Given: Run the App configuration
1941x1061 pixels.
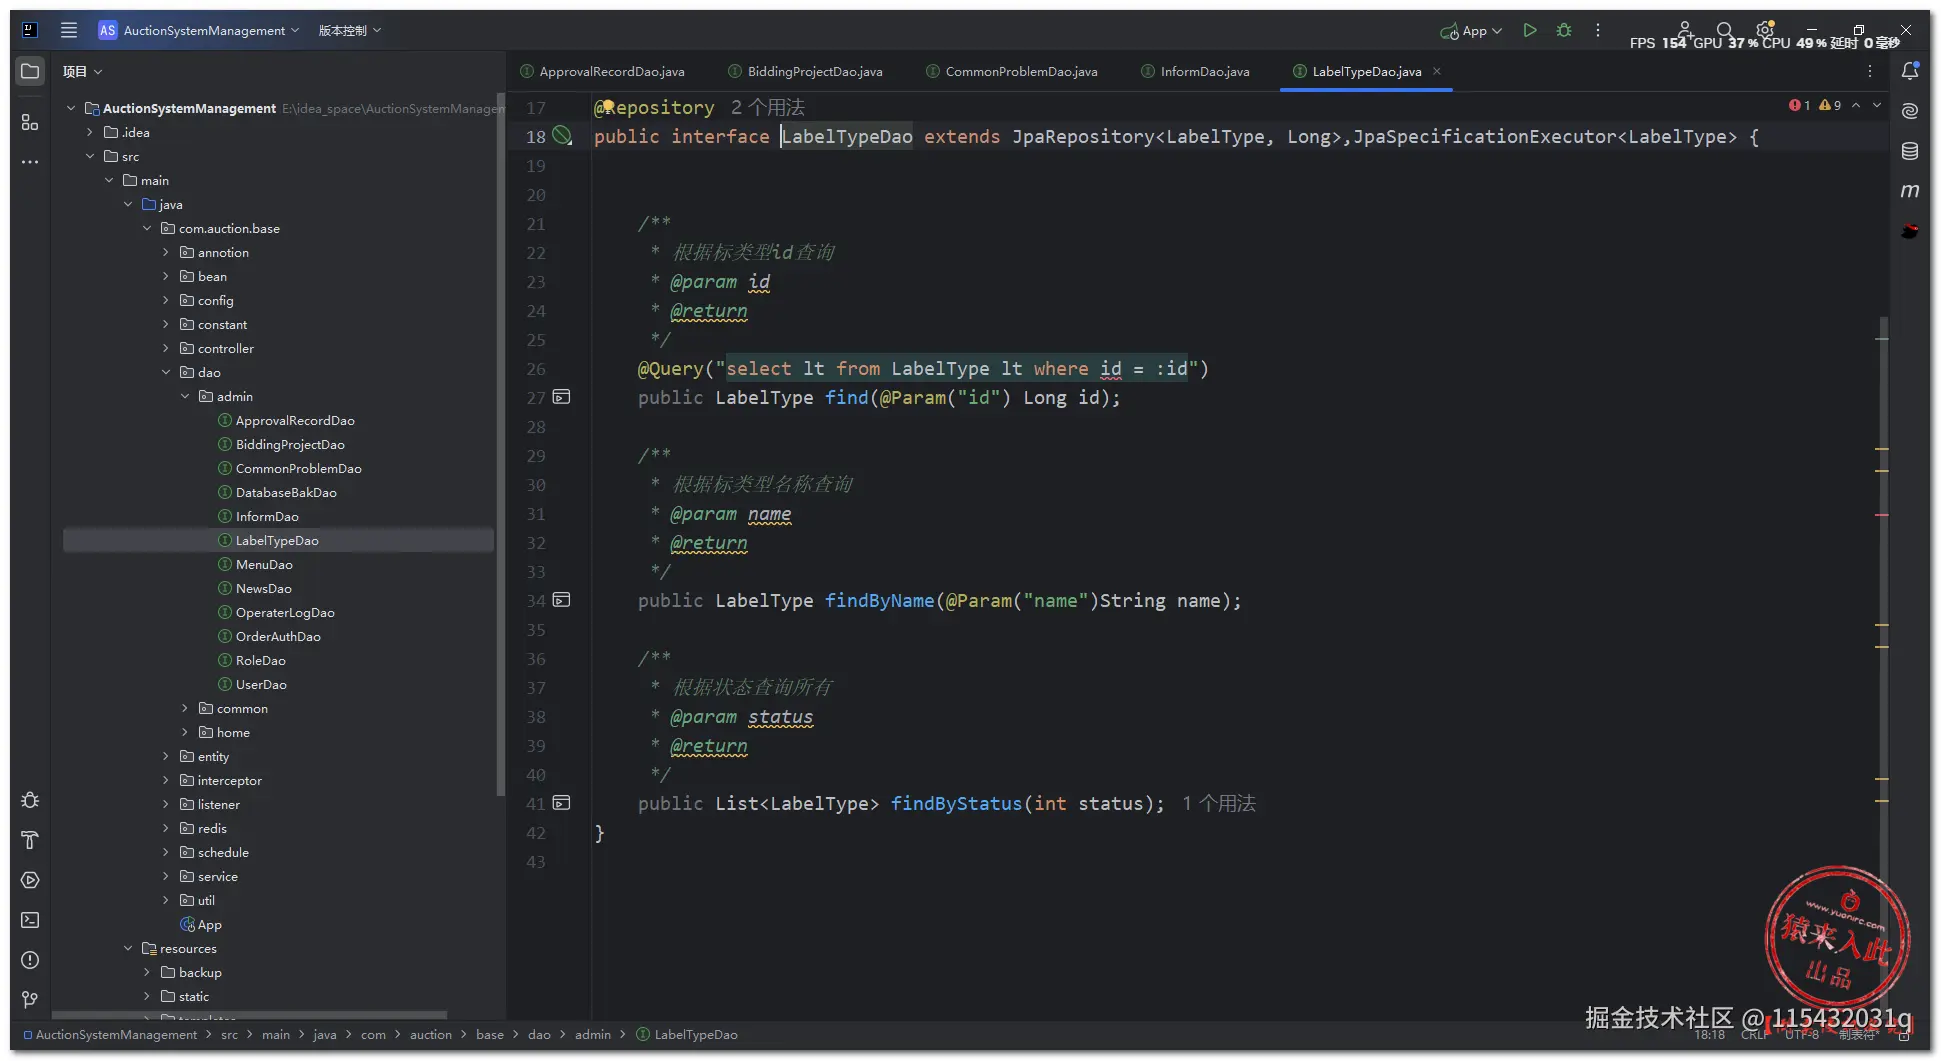Looking at the screenshot, I should [1530, 30].
